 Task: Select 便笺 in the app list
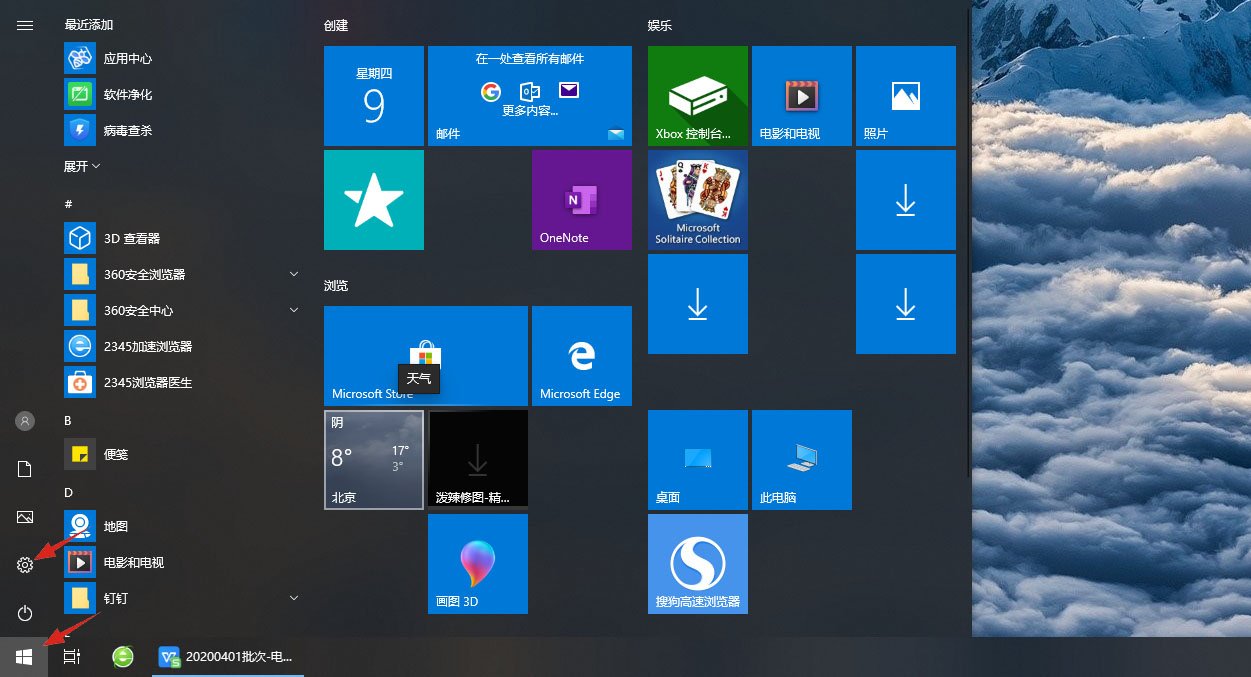(116, 454)
